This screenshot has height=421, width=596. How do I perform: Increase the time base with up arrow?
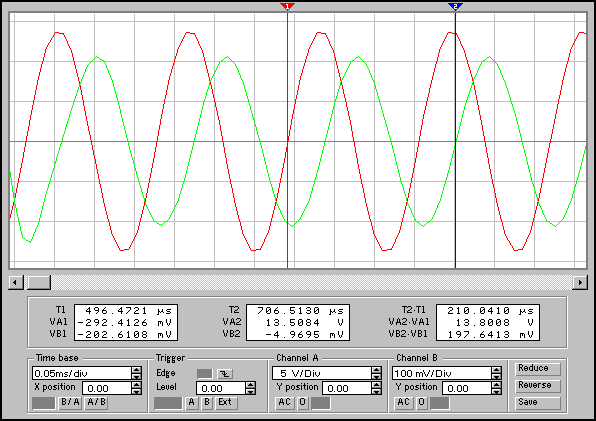tap(136, 370)
